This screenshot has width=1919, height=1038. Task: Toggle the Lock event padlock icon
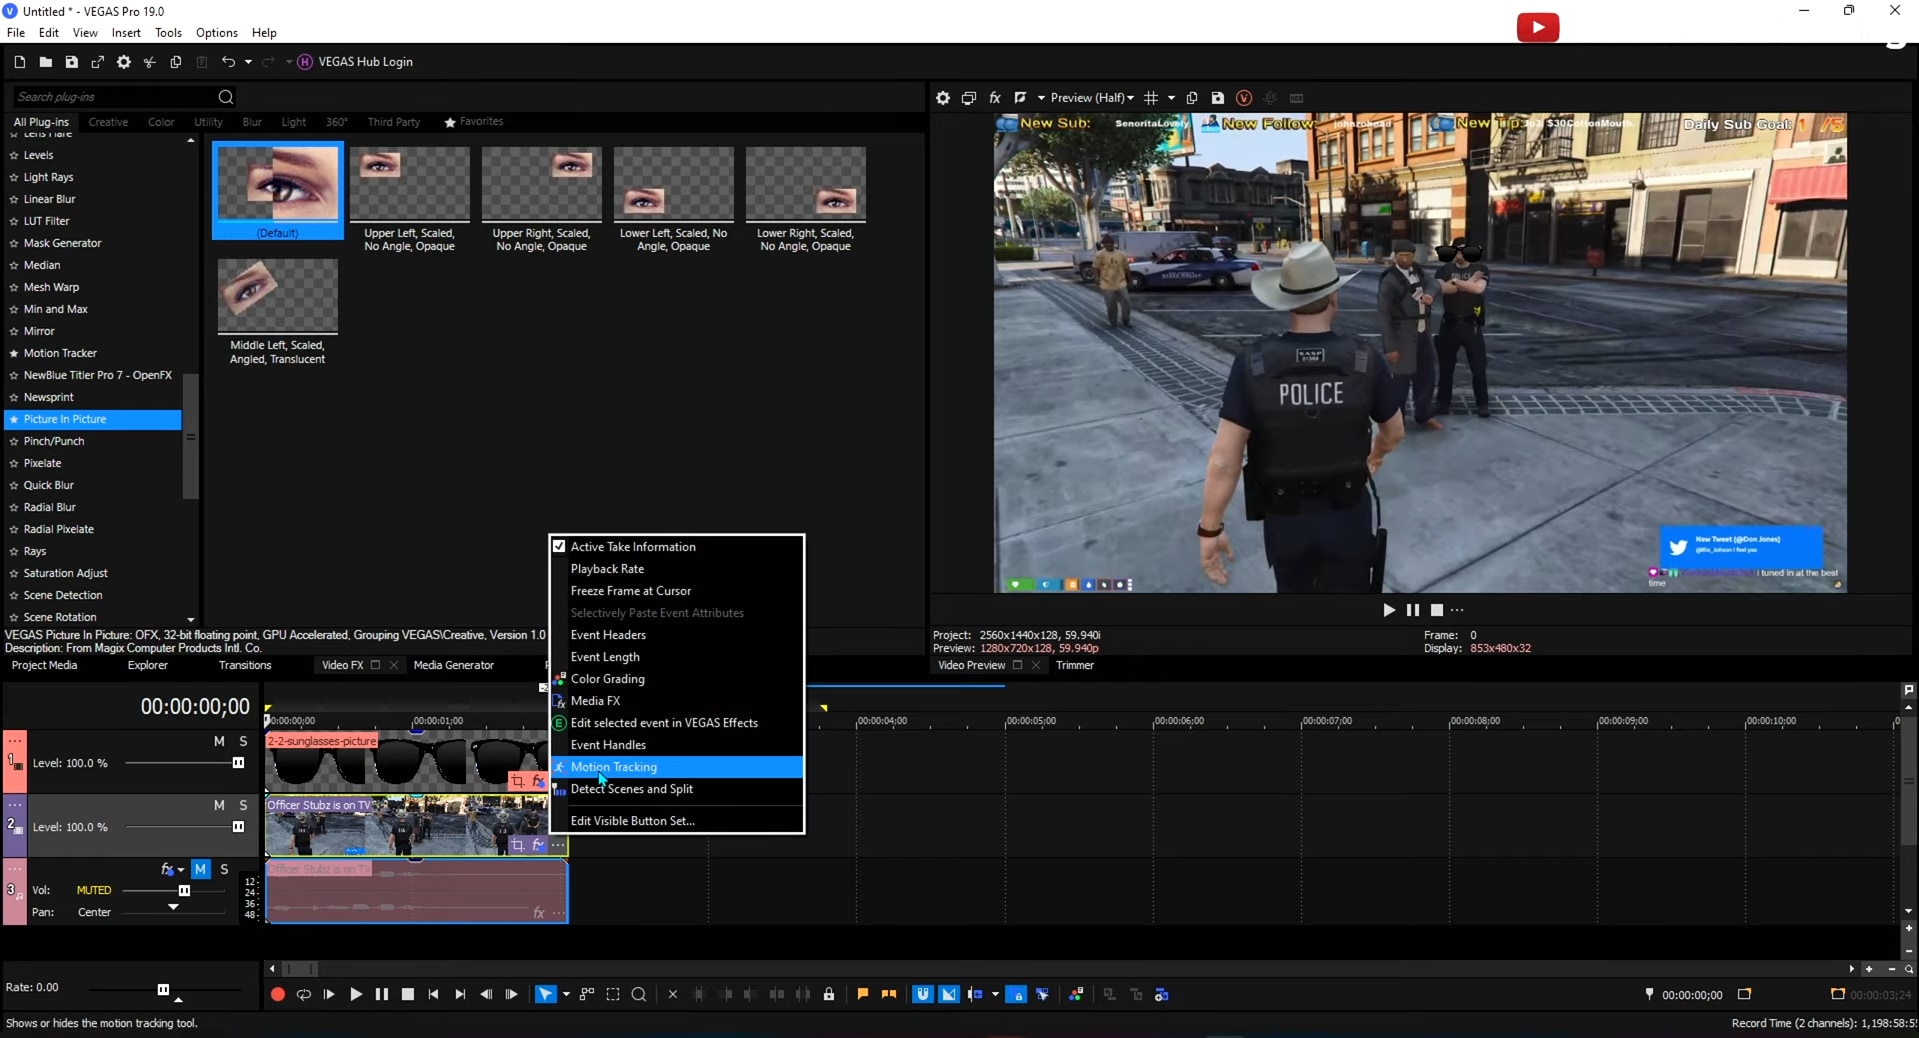click(829, 994)
